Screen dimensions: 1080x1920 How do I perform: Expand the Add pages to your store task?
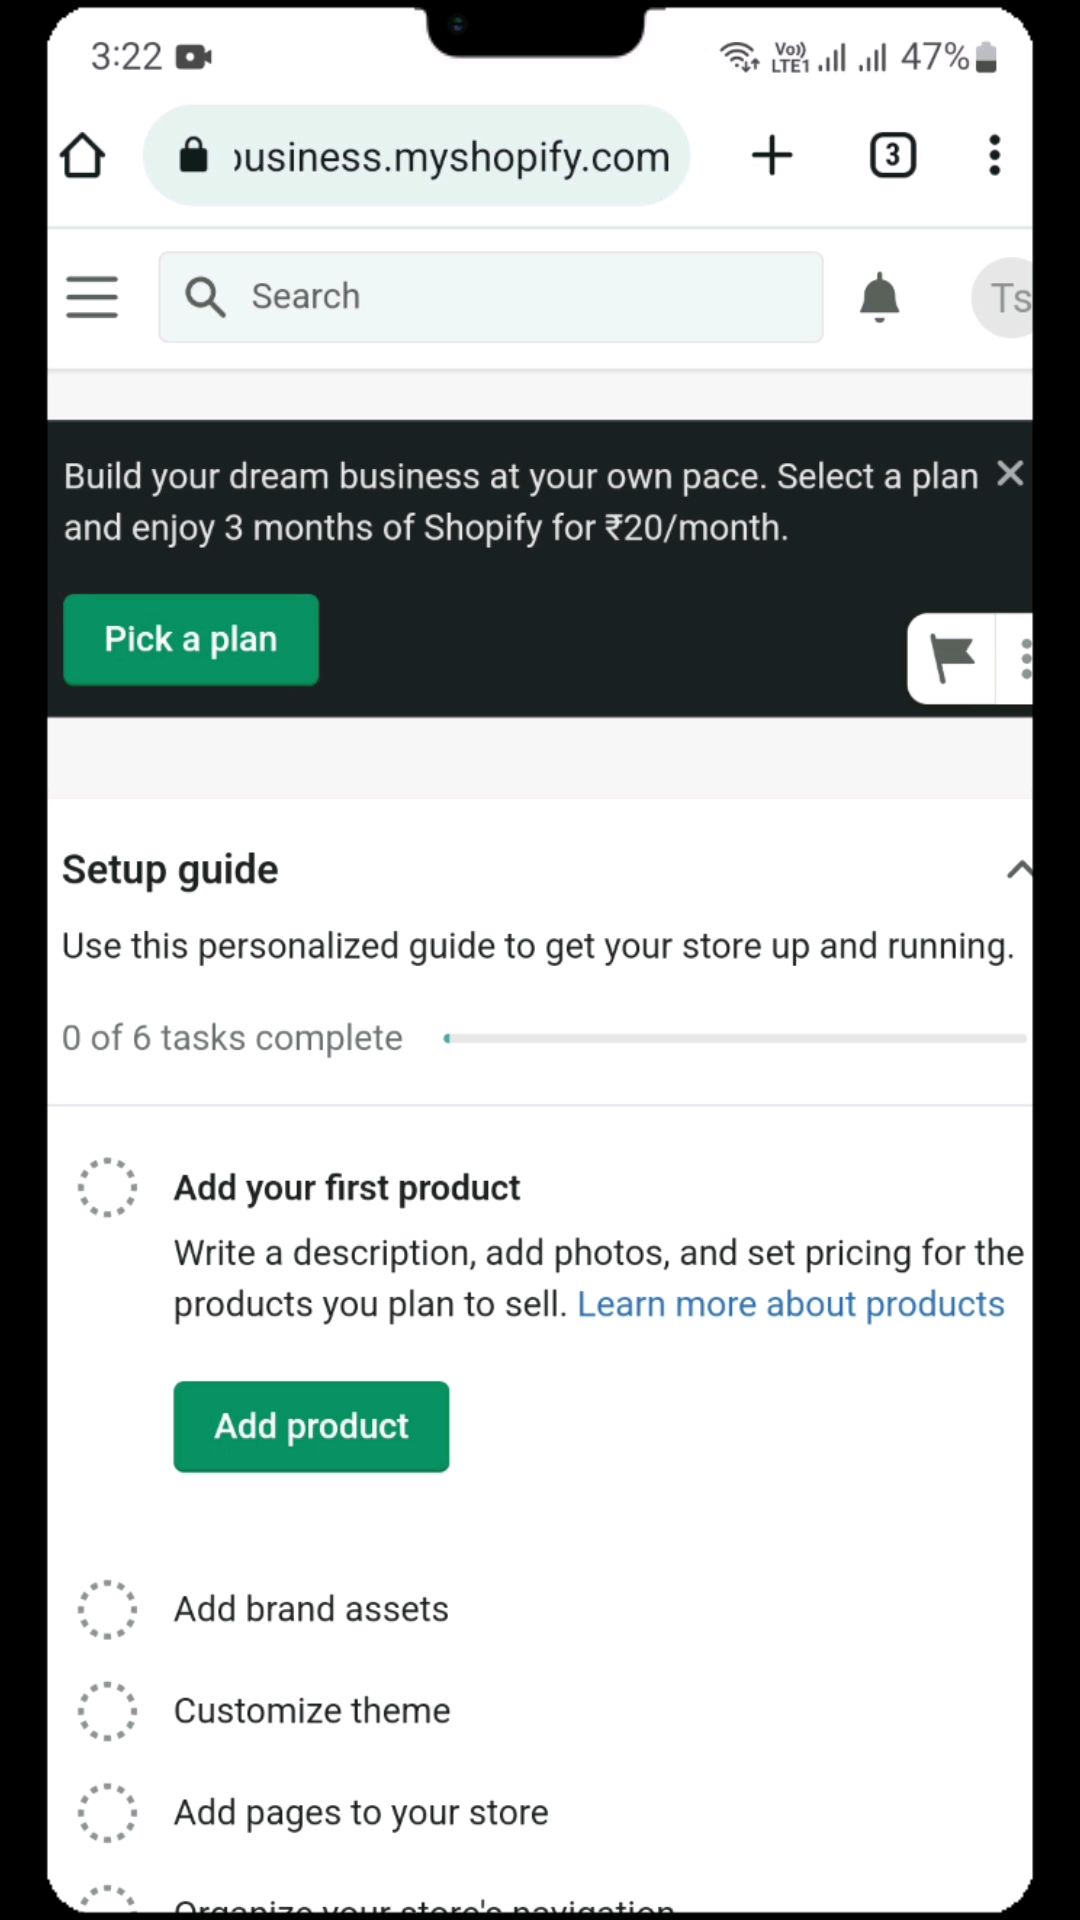[x=361, y=1812]
